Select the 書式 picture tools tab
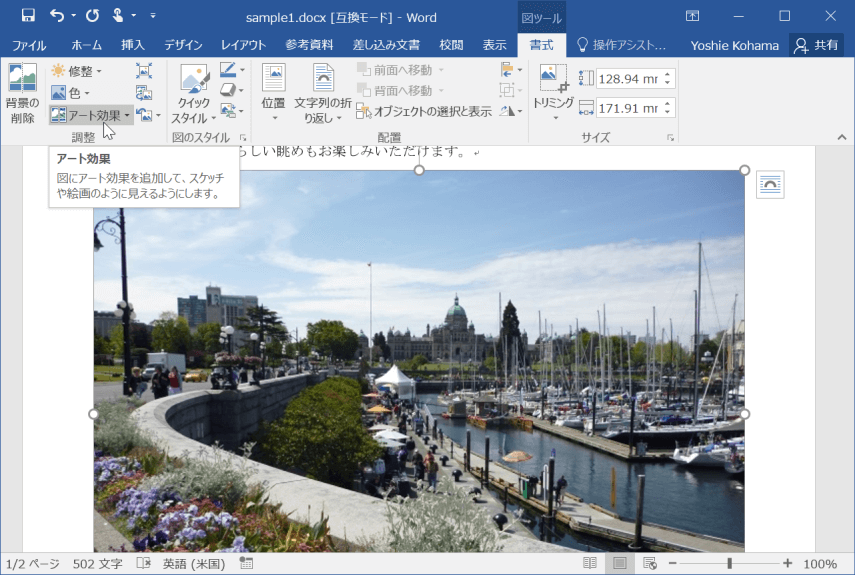855x575 pixels. pyautogui.click(x=541, y=45)
